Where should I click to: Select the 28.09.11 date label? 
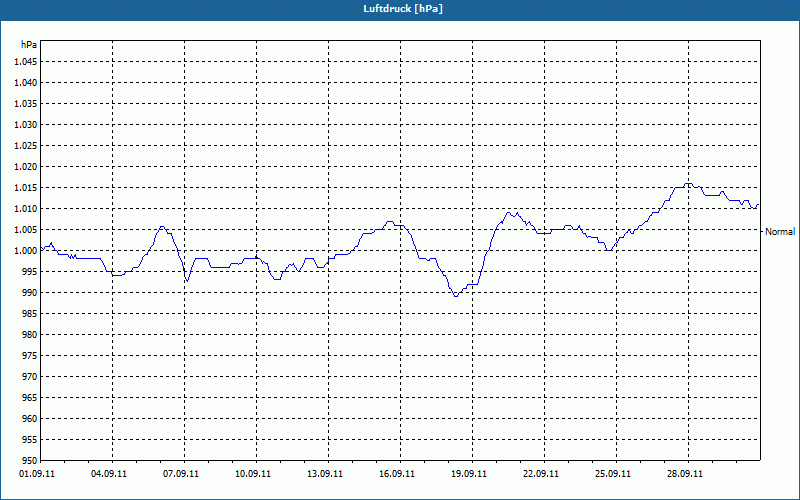[685, 474]
